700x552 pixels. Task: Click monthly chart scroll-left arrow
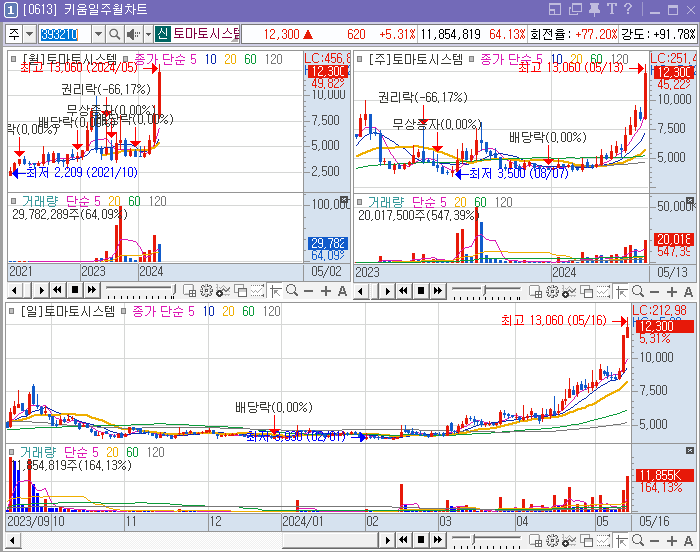[x=14, y=291]
